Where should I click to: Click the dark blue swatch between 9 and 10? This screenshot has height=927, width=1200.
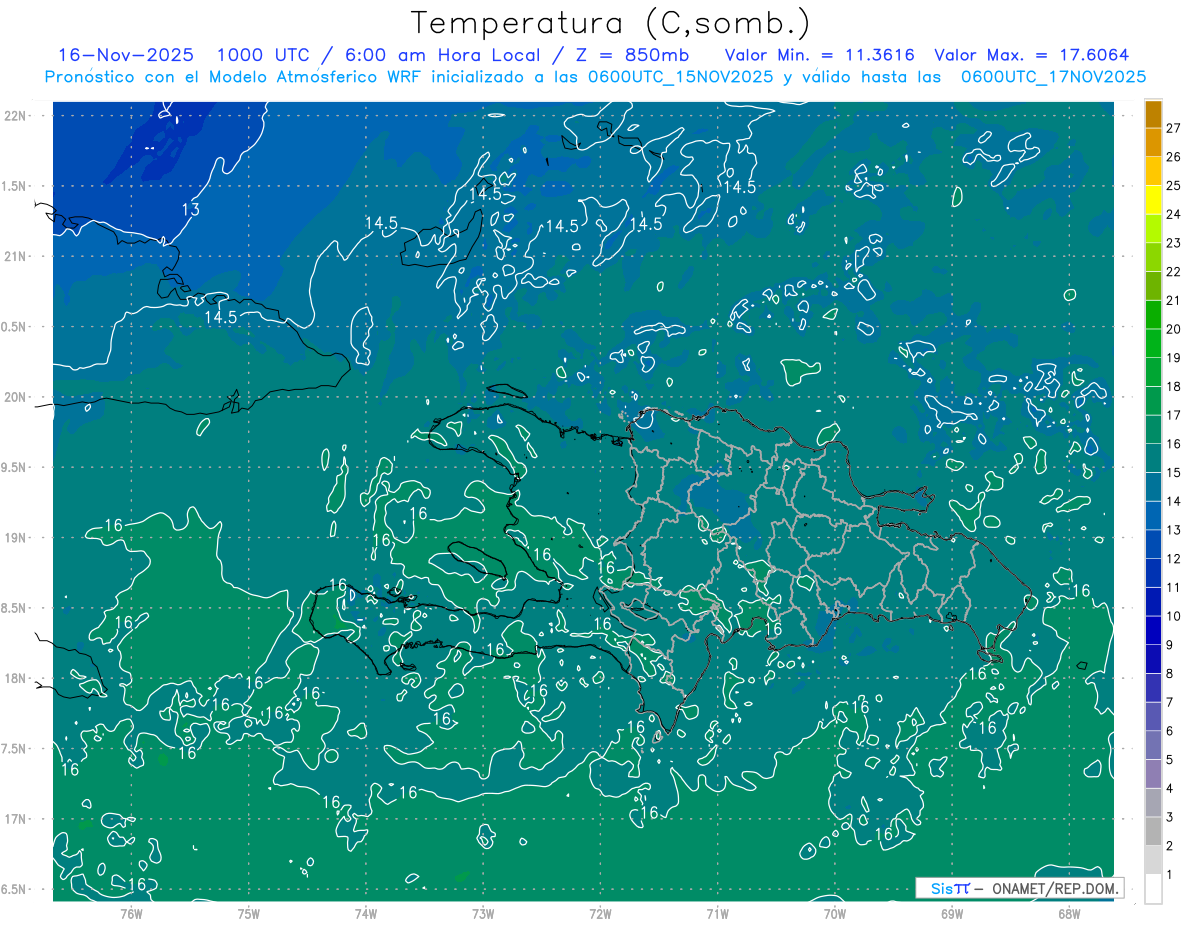tap(1153, 630)
